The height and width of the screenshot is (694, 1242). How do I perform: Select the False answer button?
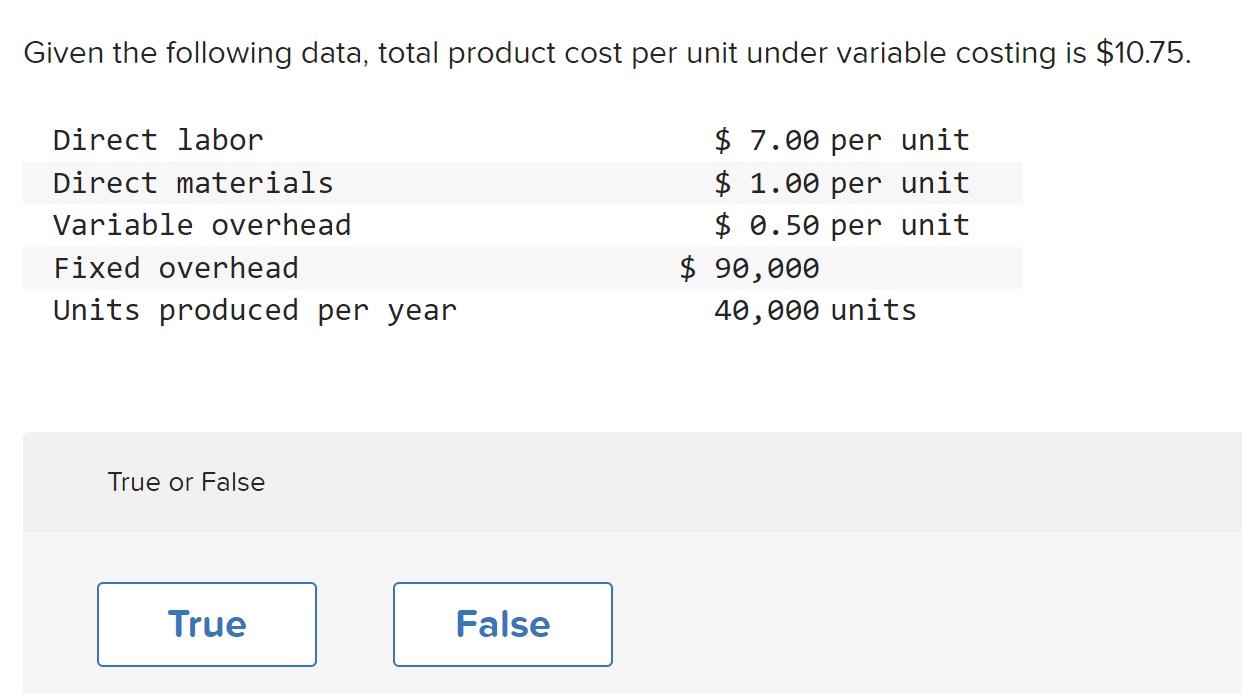tap(502, 623)
